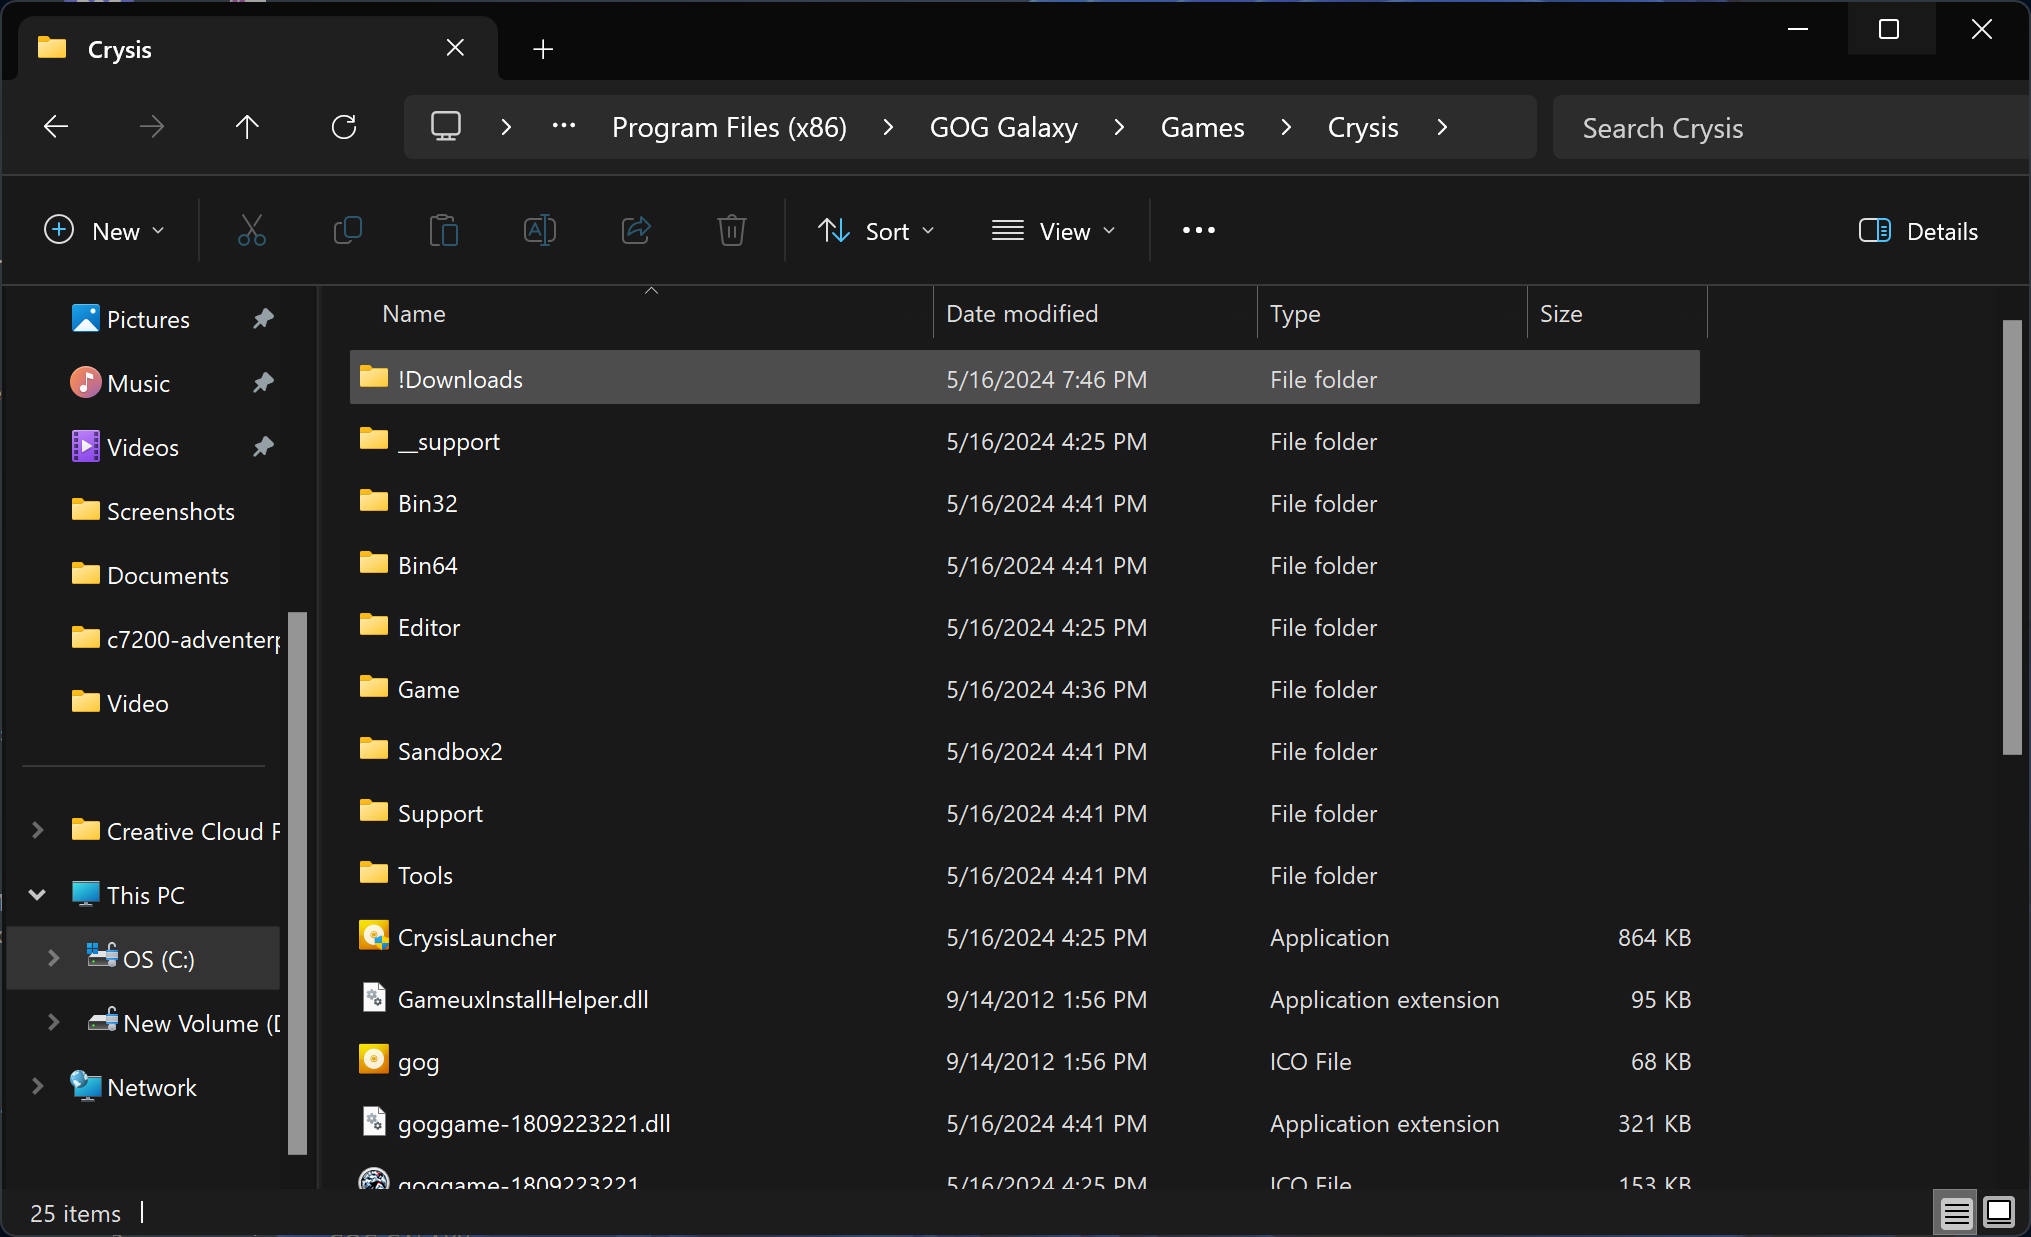Click the Delete trash icon

pos(732,231)
